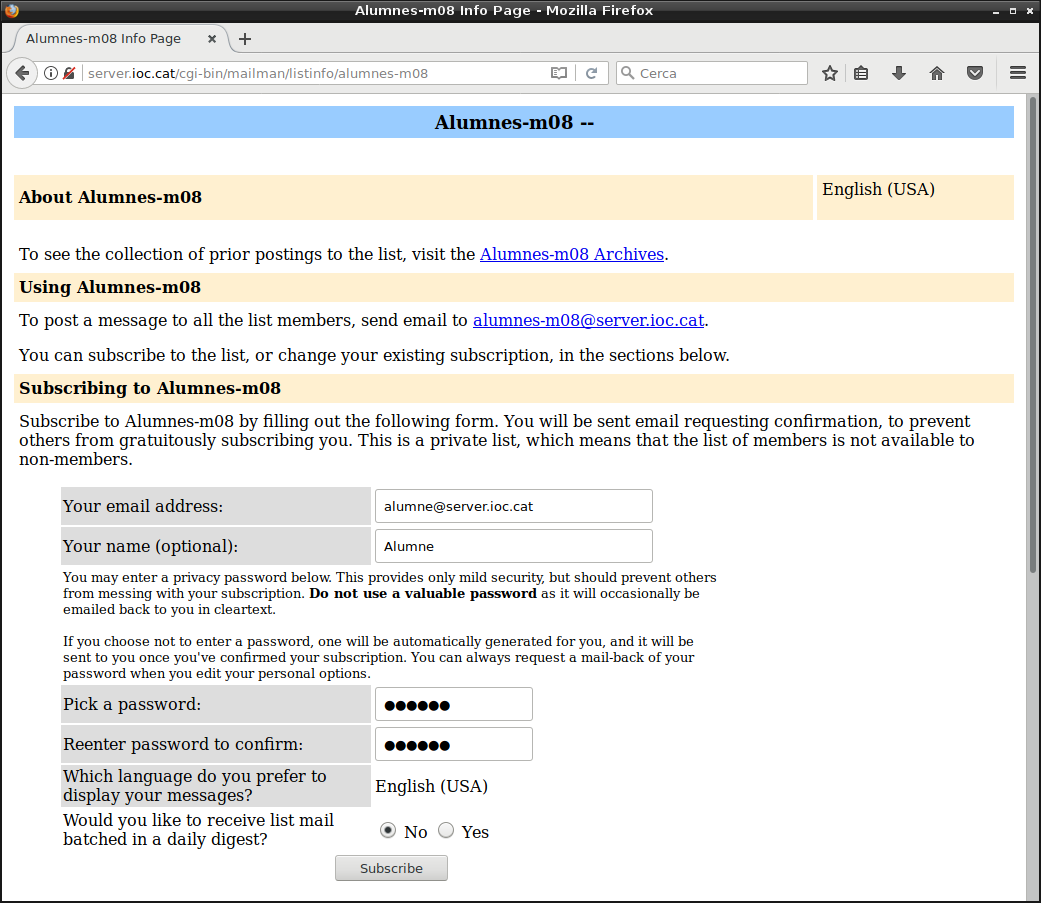Open the Firefox hamburger menu
The image size is (1041, 903).
(1018, 73)
